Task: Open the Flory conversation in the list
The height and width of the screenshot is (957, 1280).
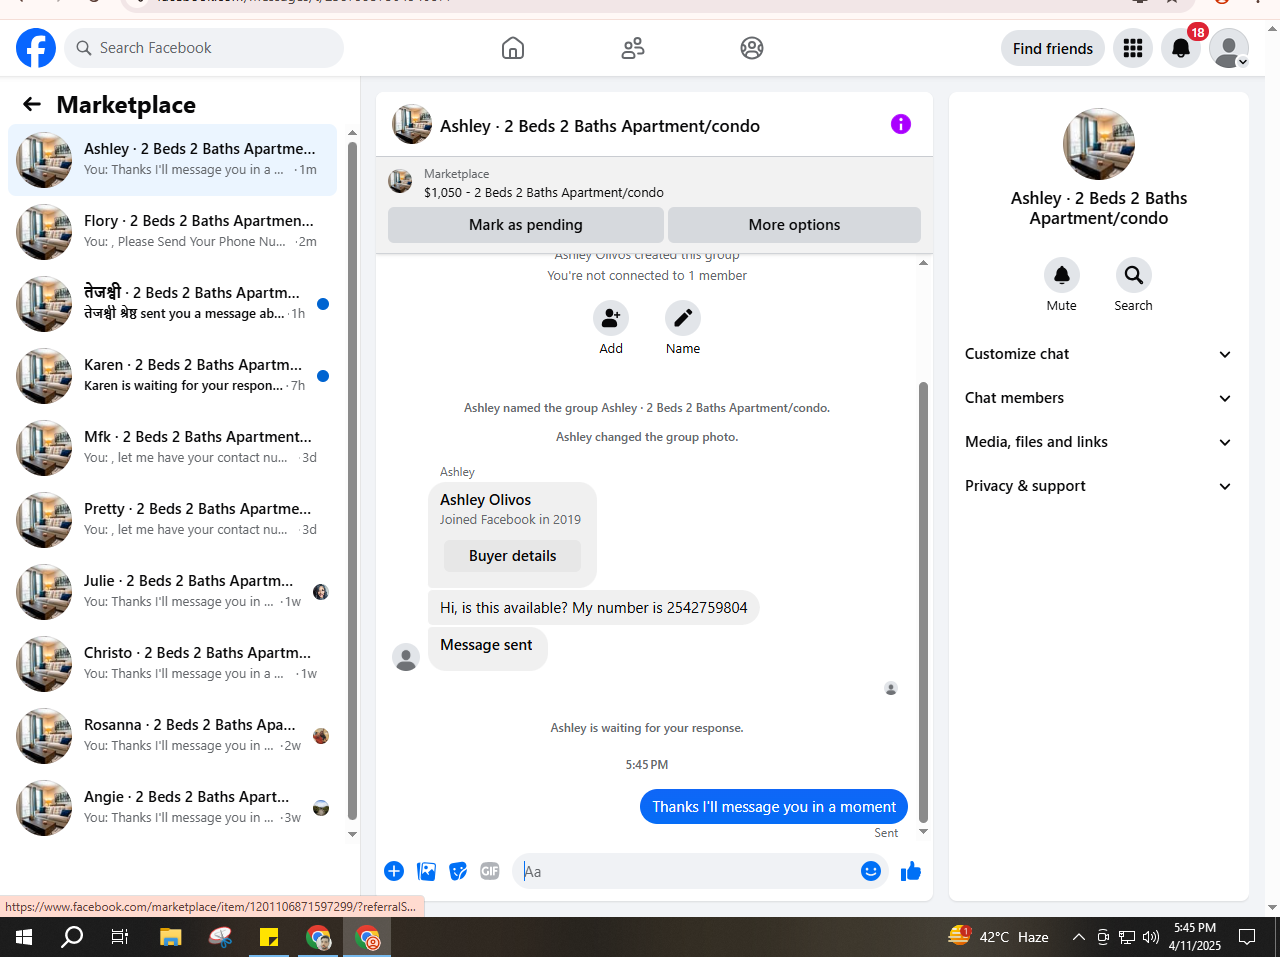Action: tap(172, 232)
